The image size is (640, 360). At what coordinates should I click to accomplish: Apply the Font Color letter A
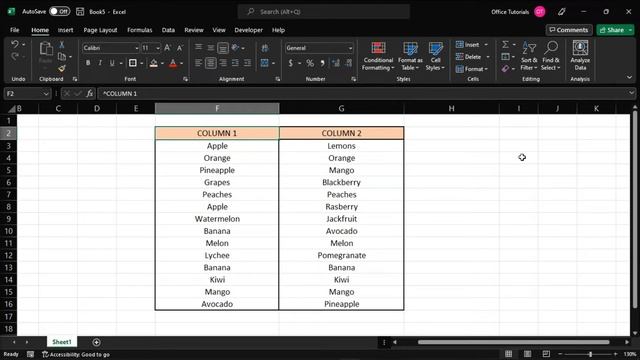pyautogui.click(x=173, y=63)
